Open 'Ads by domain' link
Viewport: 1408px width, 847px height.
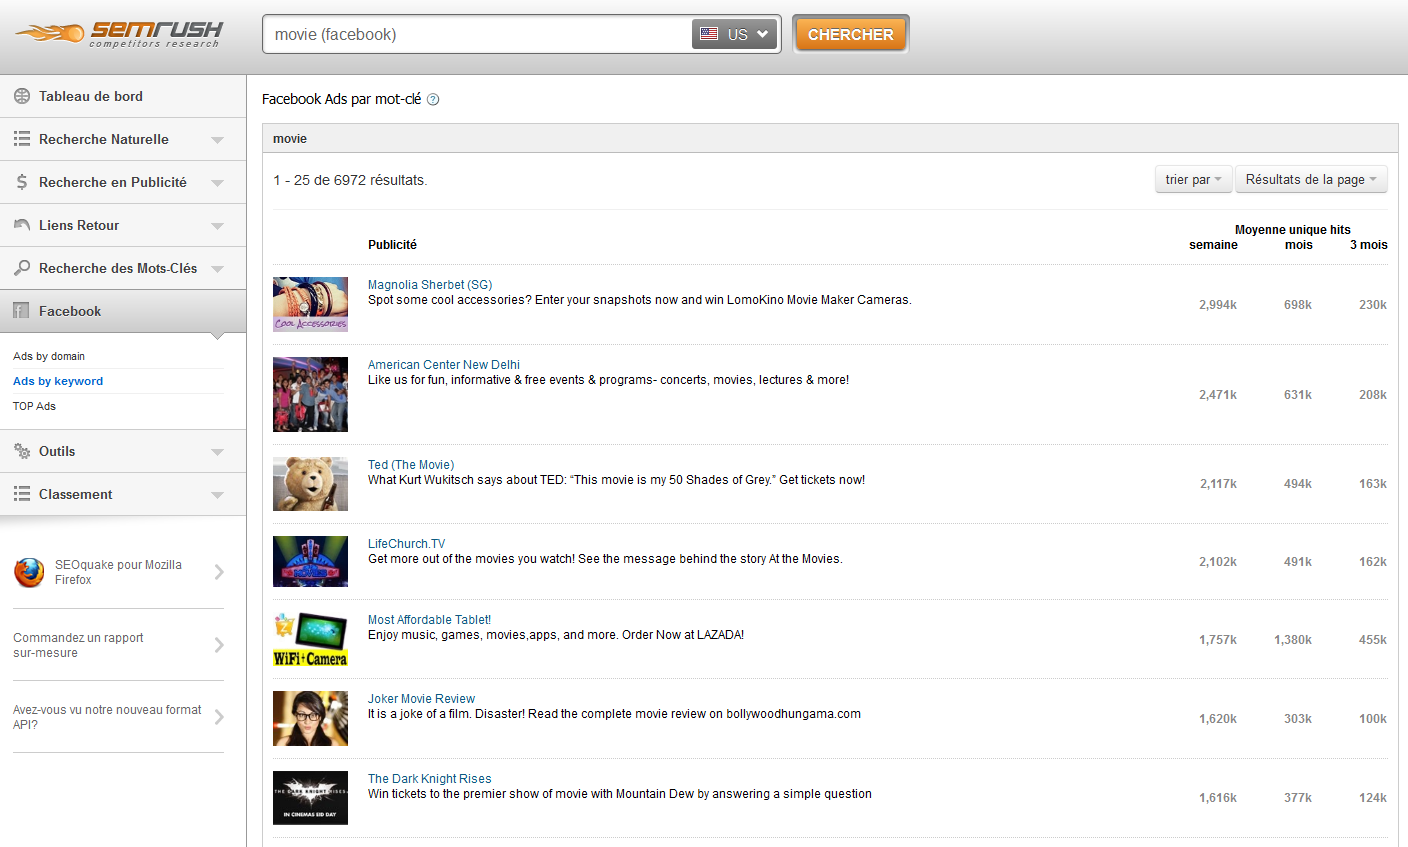(49, 356)
